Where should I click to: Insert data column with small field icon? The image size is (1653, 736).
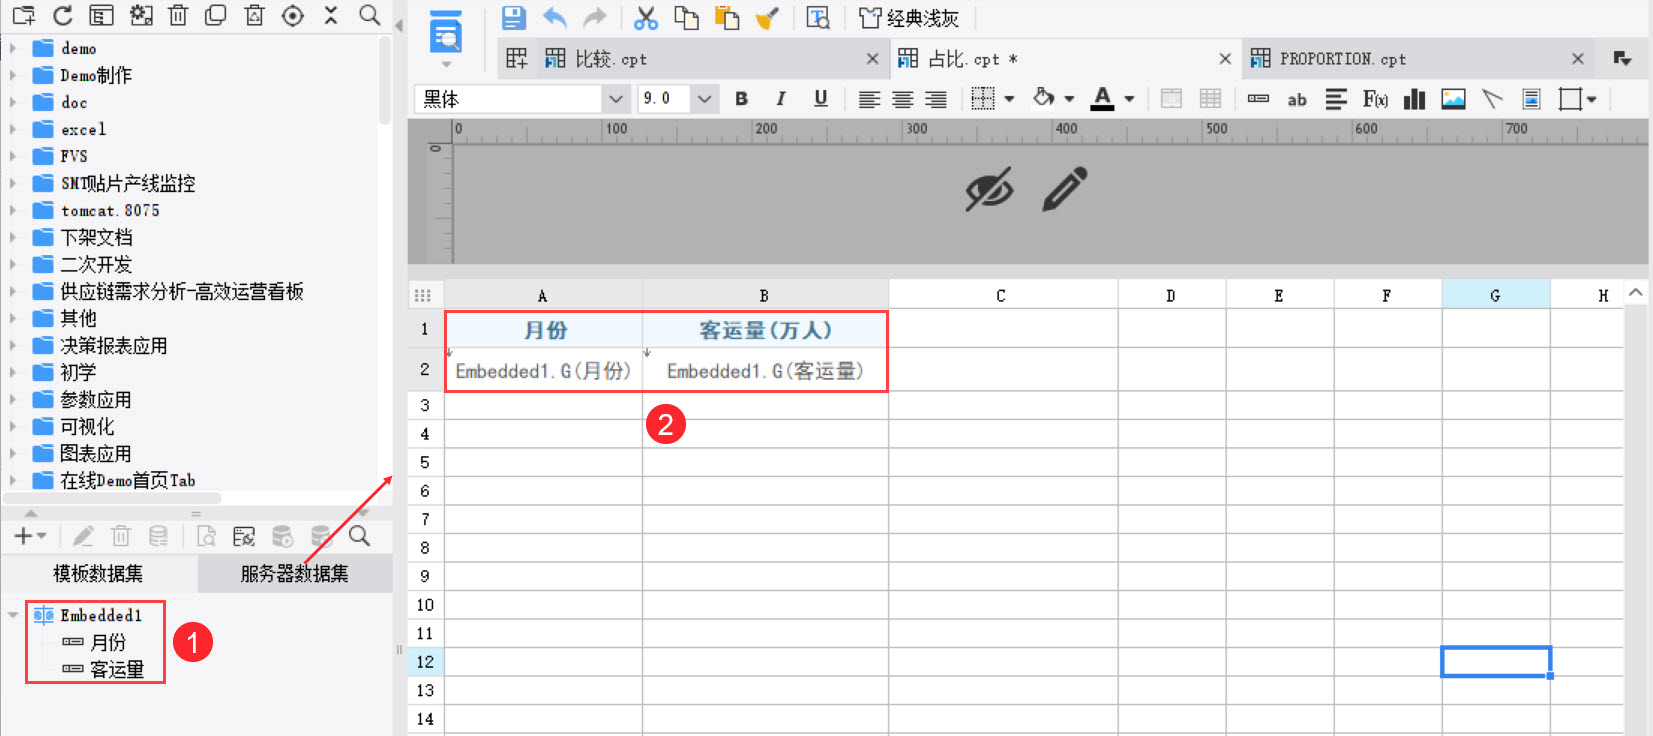[1258, 98]
